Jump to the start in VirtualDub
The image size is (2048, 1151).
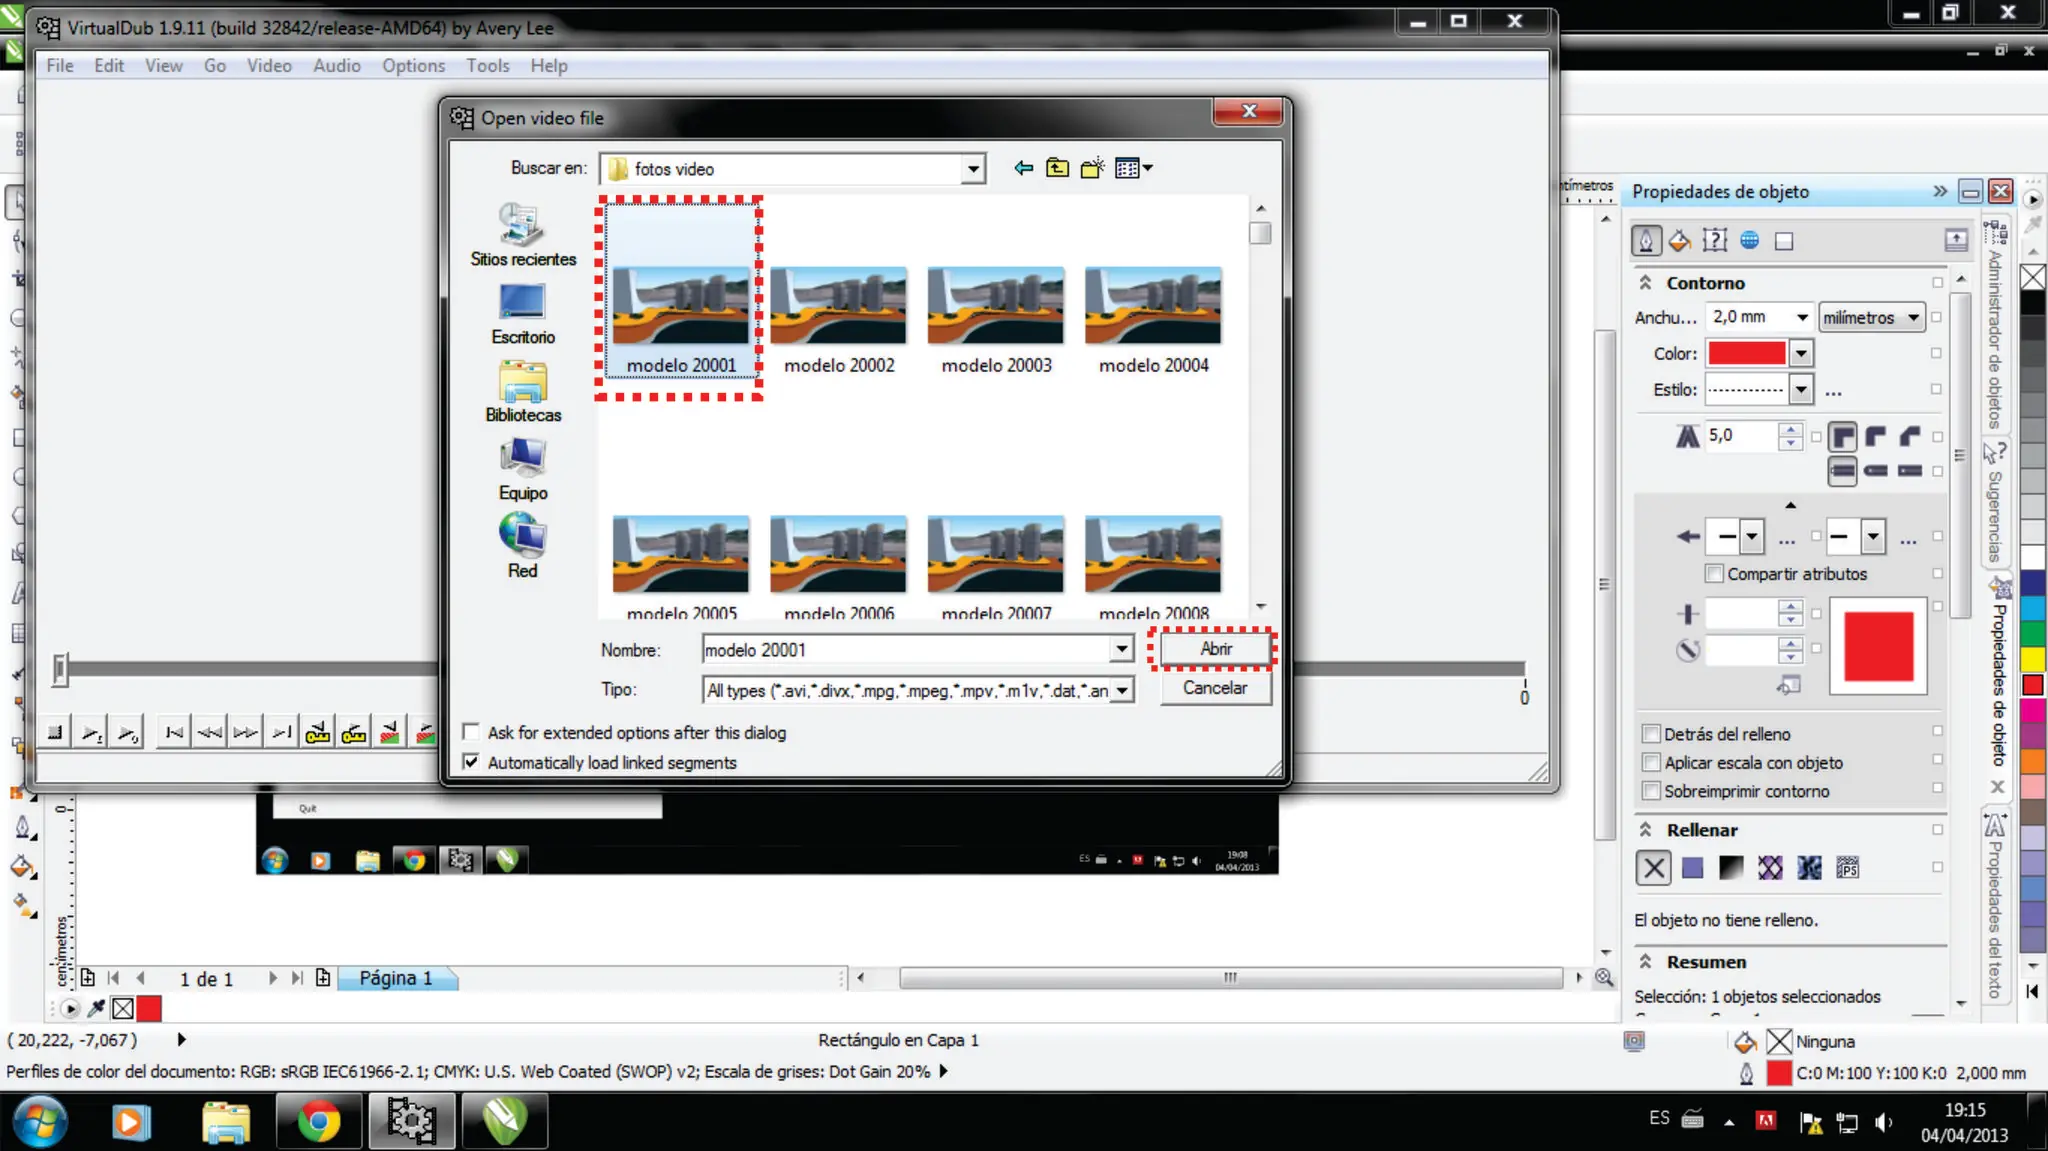pyautogui.click(x=174, y=733)
